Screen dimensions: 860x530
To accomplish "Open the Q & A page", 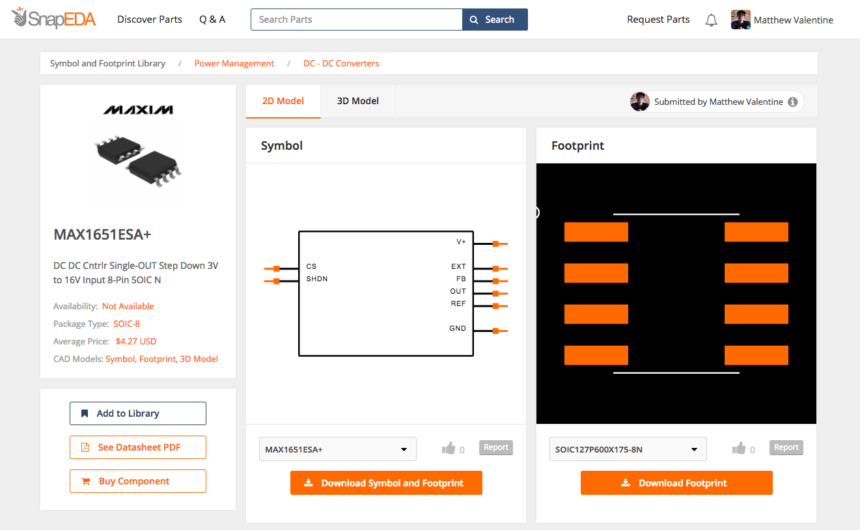I will tap(212, 19).
